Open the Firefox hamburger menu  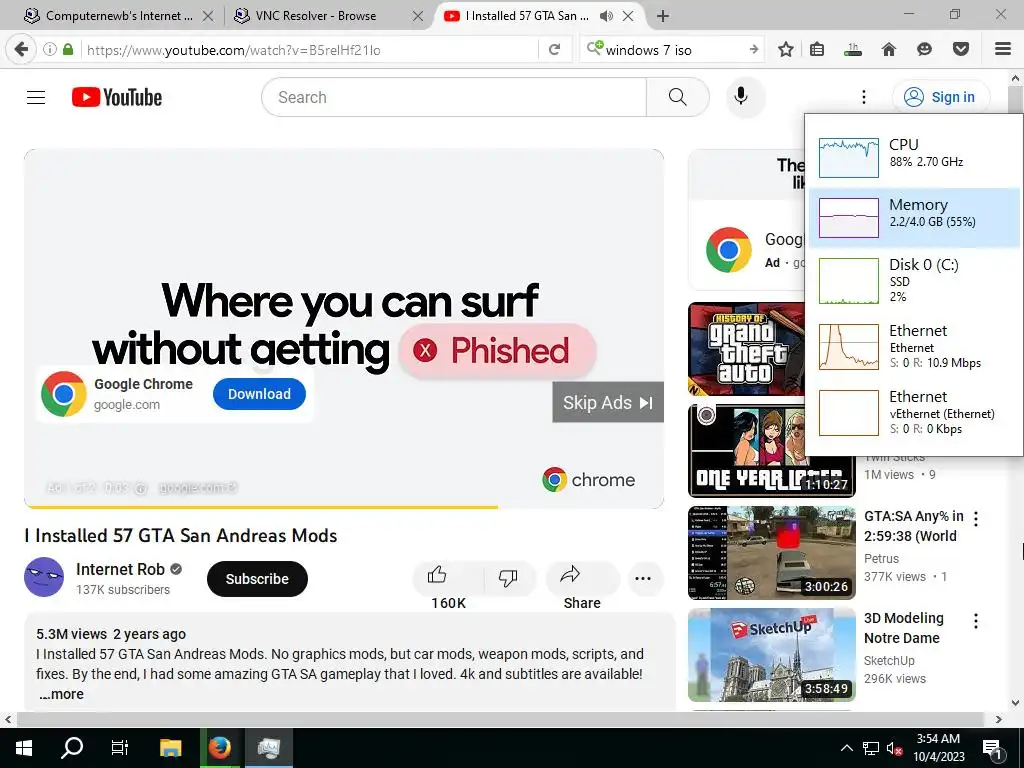(1003, 50)
